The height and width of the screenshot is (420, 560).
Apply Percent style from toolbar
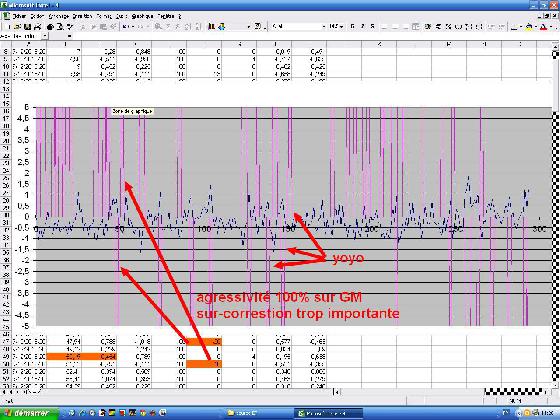448,26
